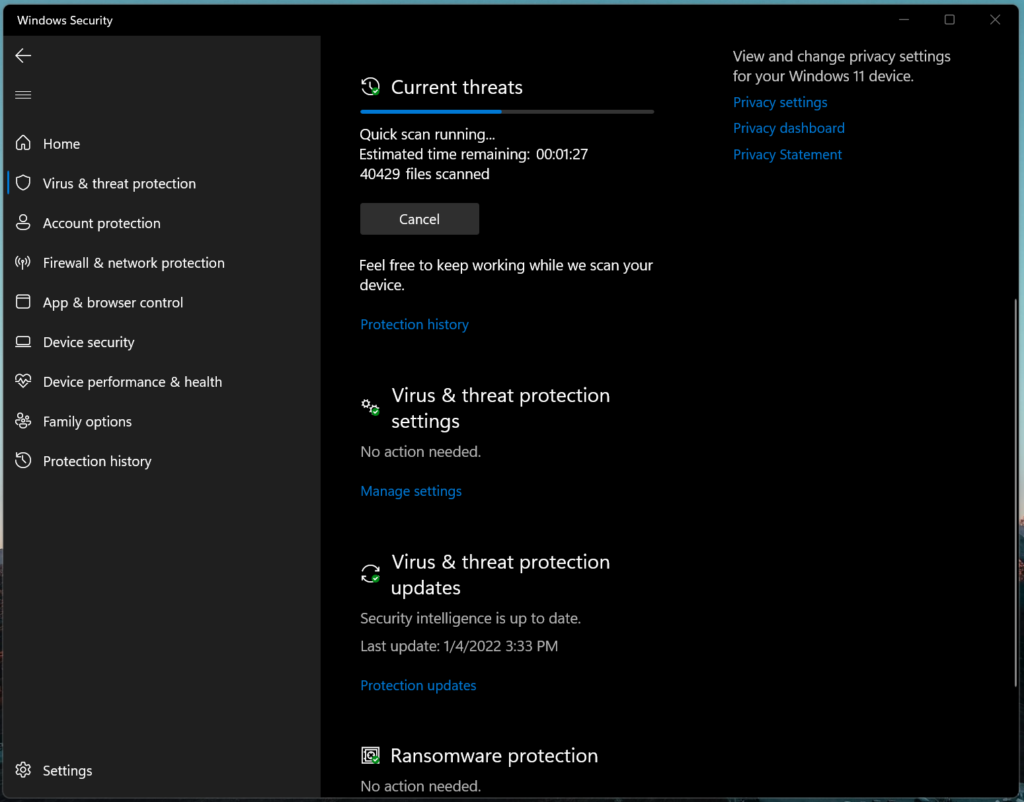The image size is (1024, 802).
Task: Click the refresh icon beside protection updates heading
Action: click(x=371, y=574)
